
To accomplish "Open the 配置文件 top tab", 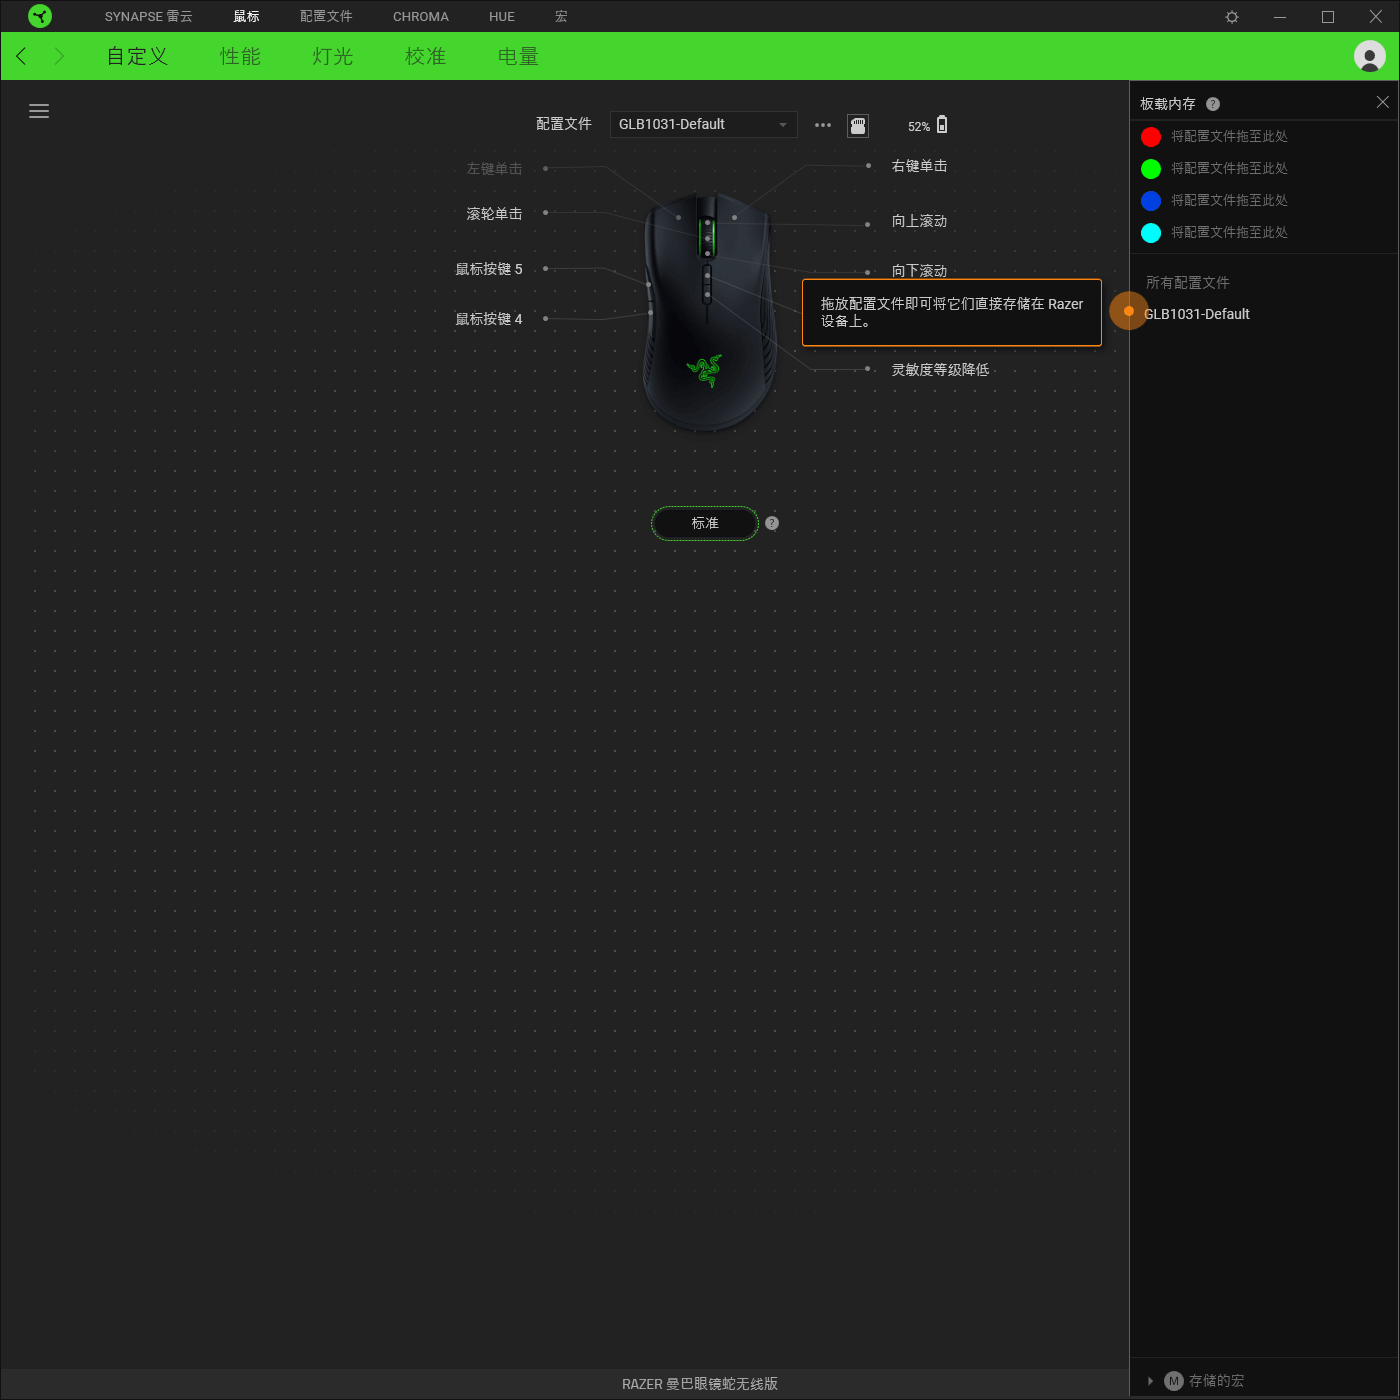I will pos(326,17).
